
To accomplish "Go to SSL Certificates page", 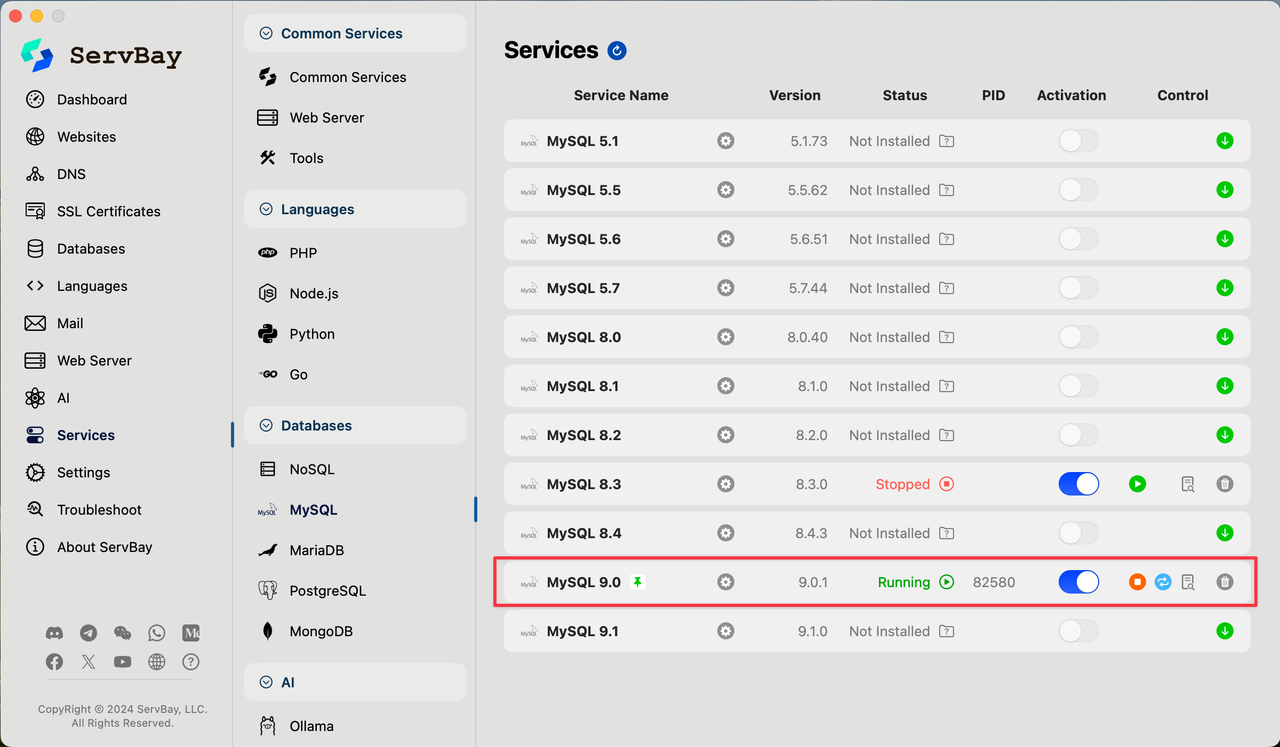I will tap(108, 211).
